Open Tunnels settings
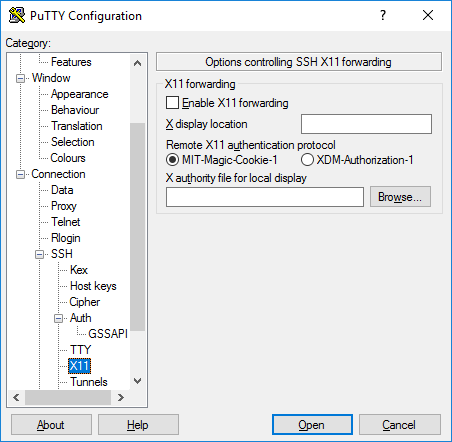 coord(89,382)
